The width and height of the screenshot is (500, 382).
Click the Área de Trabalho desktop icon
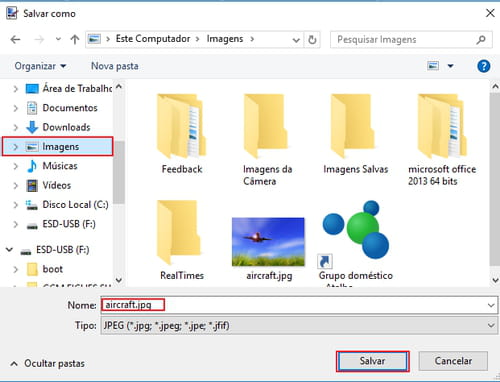[32, 89]
